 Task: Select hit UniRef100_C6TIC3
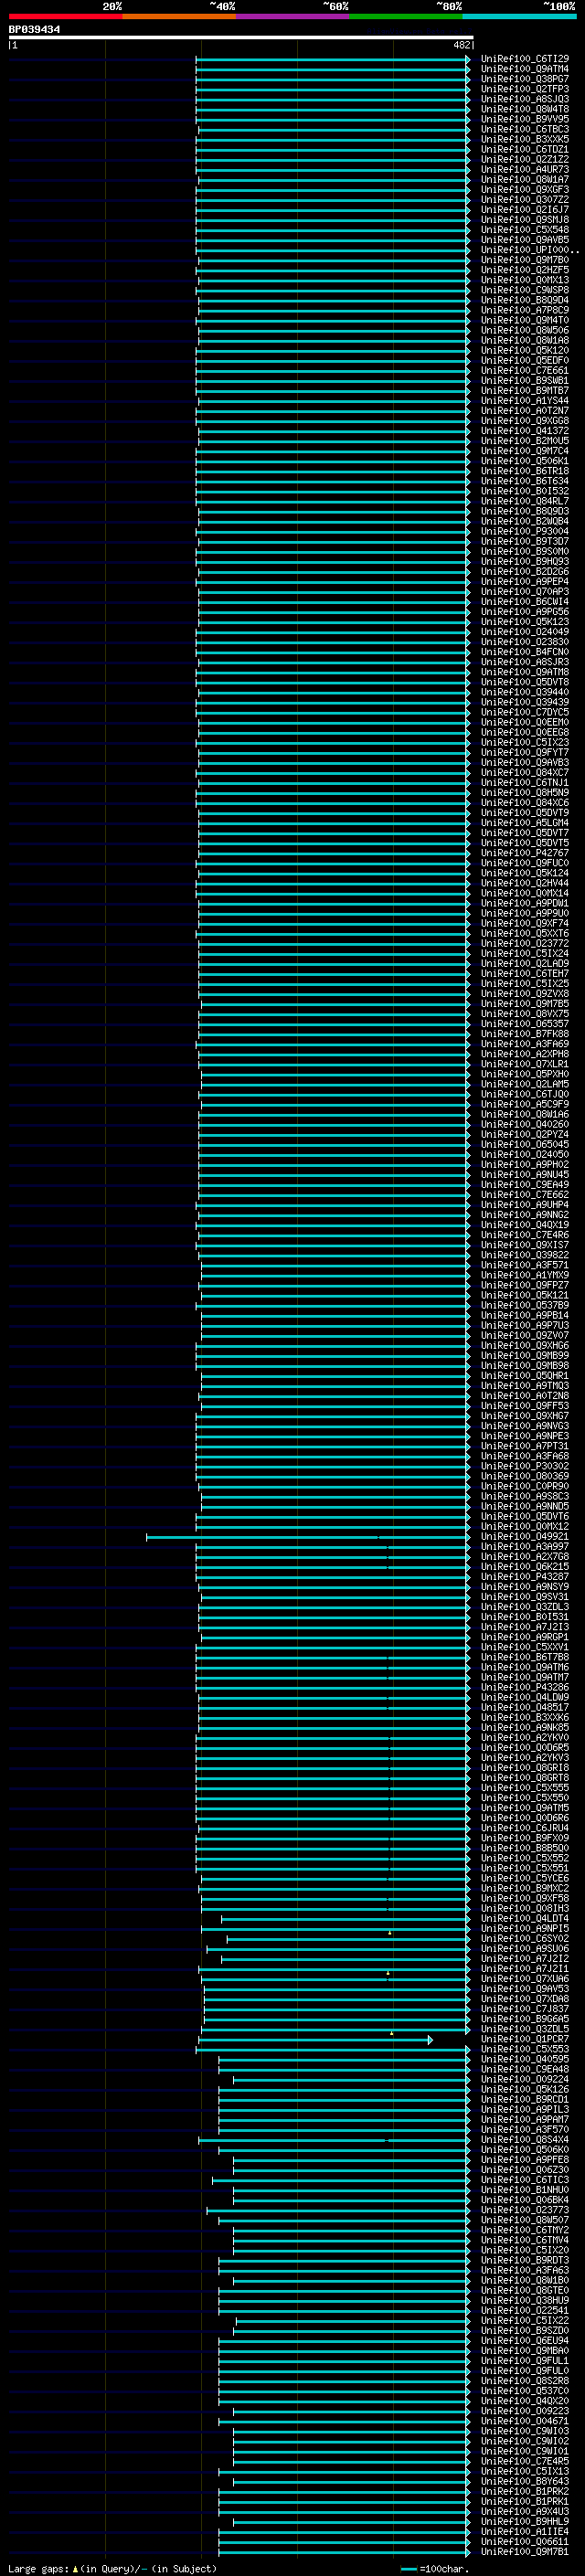coord(525,2180)
